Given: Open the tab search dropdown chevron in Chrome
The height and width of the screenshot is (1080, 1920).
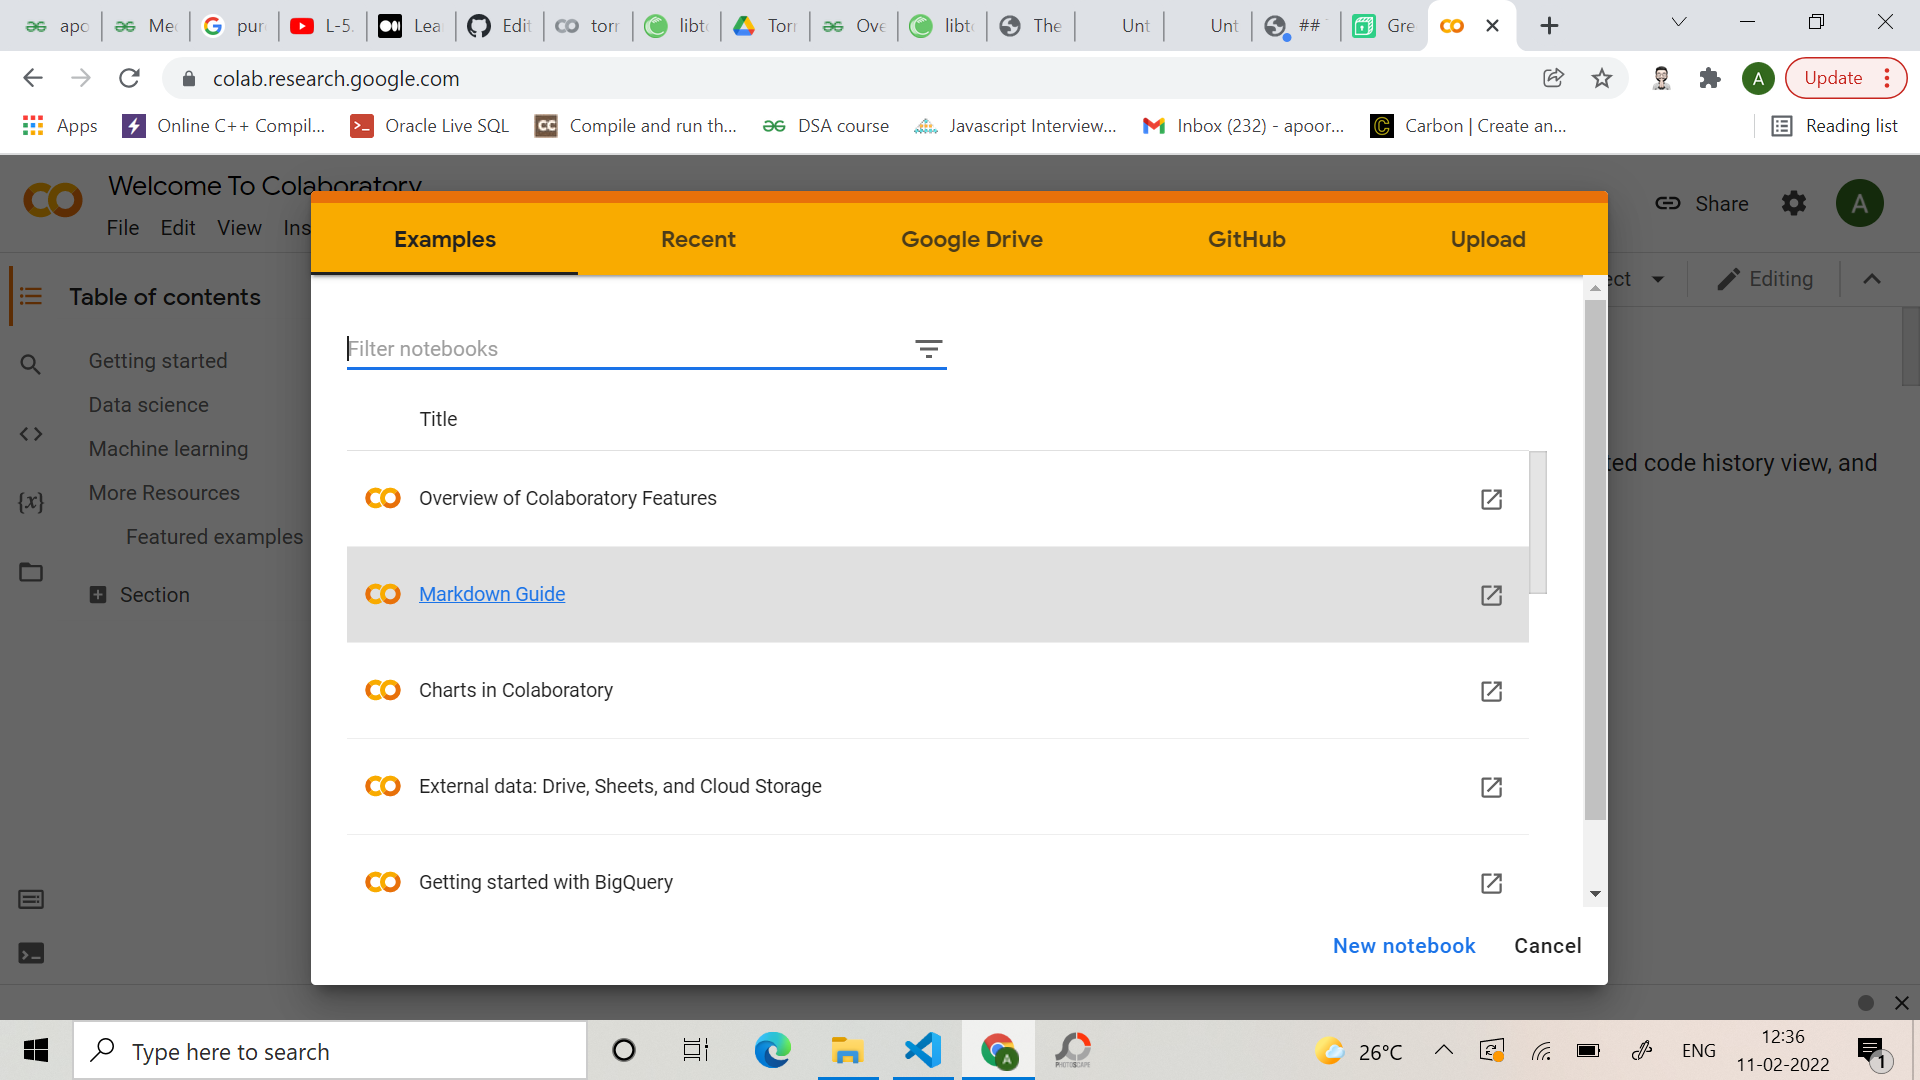Looking at the screenshot, I should click(1679, 23).
